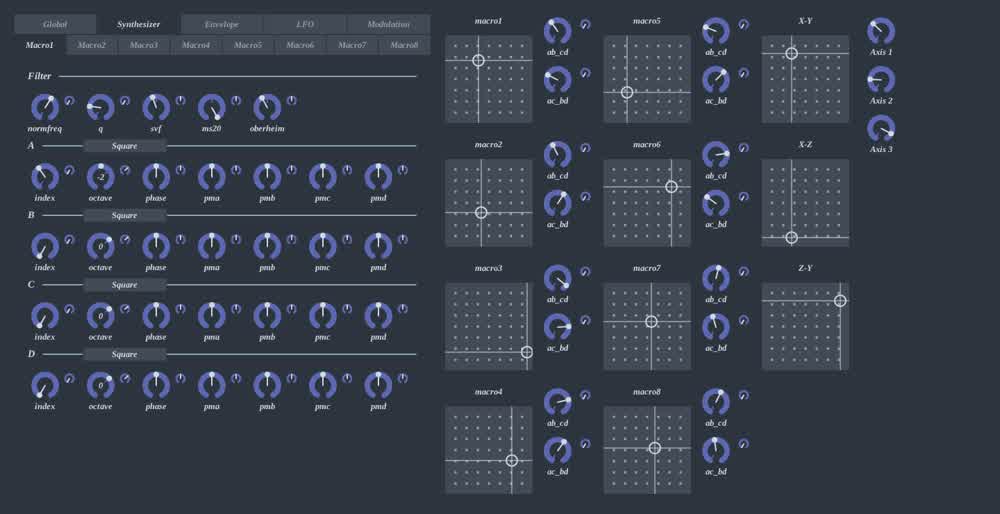Click macro1 ab_cd knob
The height and width of the screenshot is (514, 1000).
tap(557, 31)
